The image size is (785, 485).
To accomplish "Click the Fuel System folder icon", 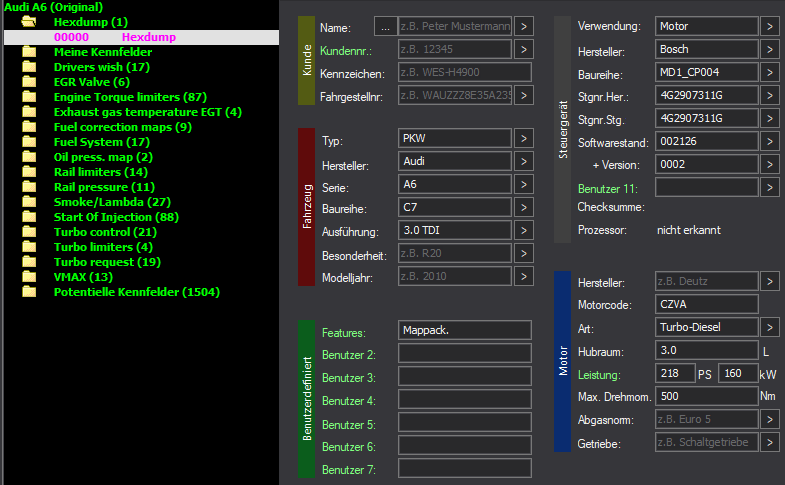I will 29,142.
